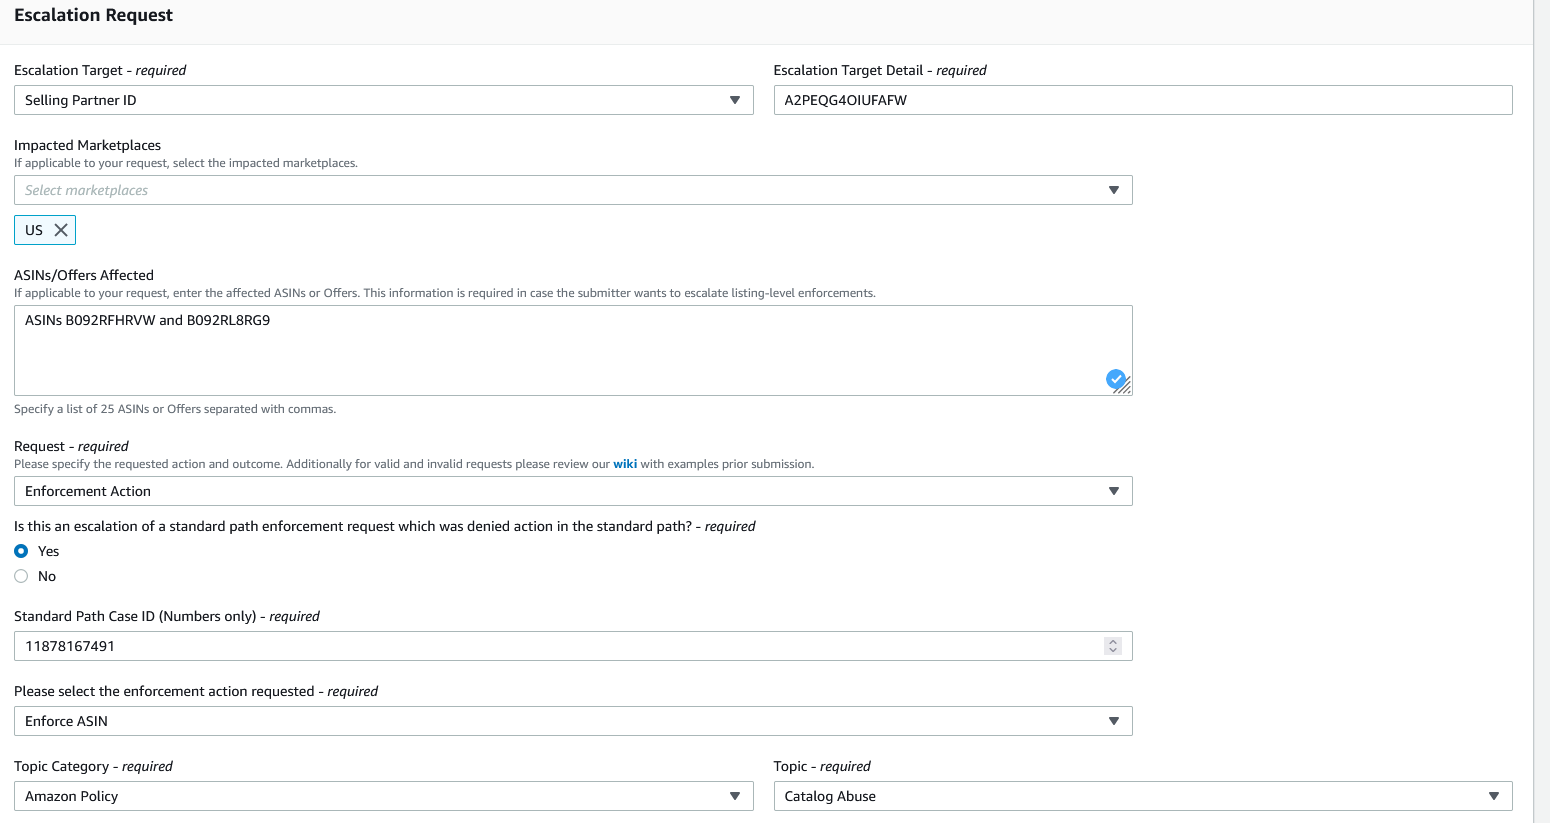
Task: Click the resize handle of ASINs text area
Action: [1125, 388]
